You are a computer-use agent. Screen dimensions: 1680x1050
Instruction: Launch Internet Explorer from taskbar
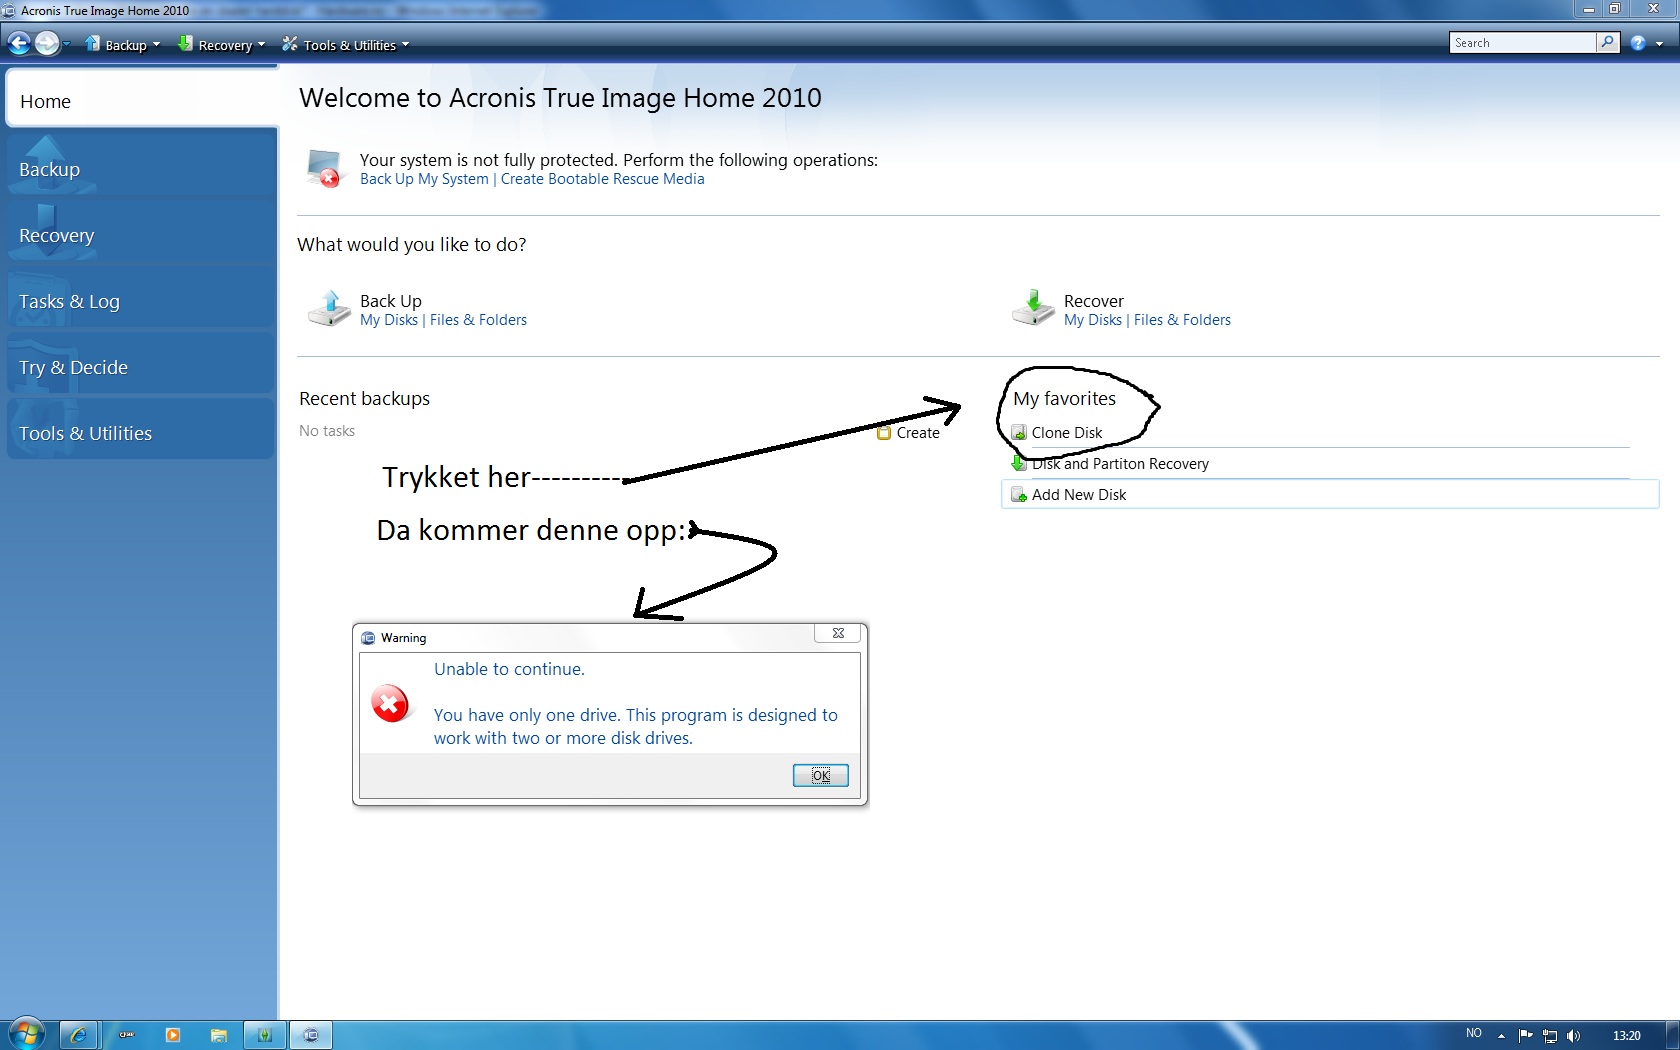78,1035
